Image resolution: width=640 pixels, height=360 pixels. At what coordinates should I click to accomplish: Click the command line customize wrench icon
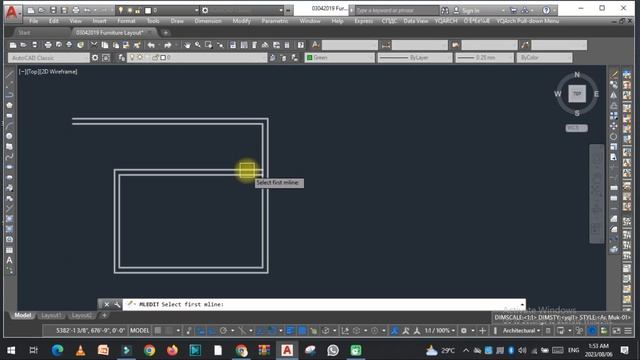(117, 304)
